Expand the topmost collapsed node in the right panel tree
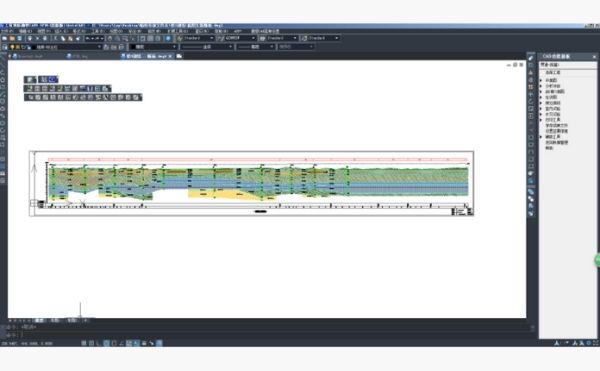 pos(541,80)
